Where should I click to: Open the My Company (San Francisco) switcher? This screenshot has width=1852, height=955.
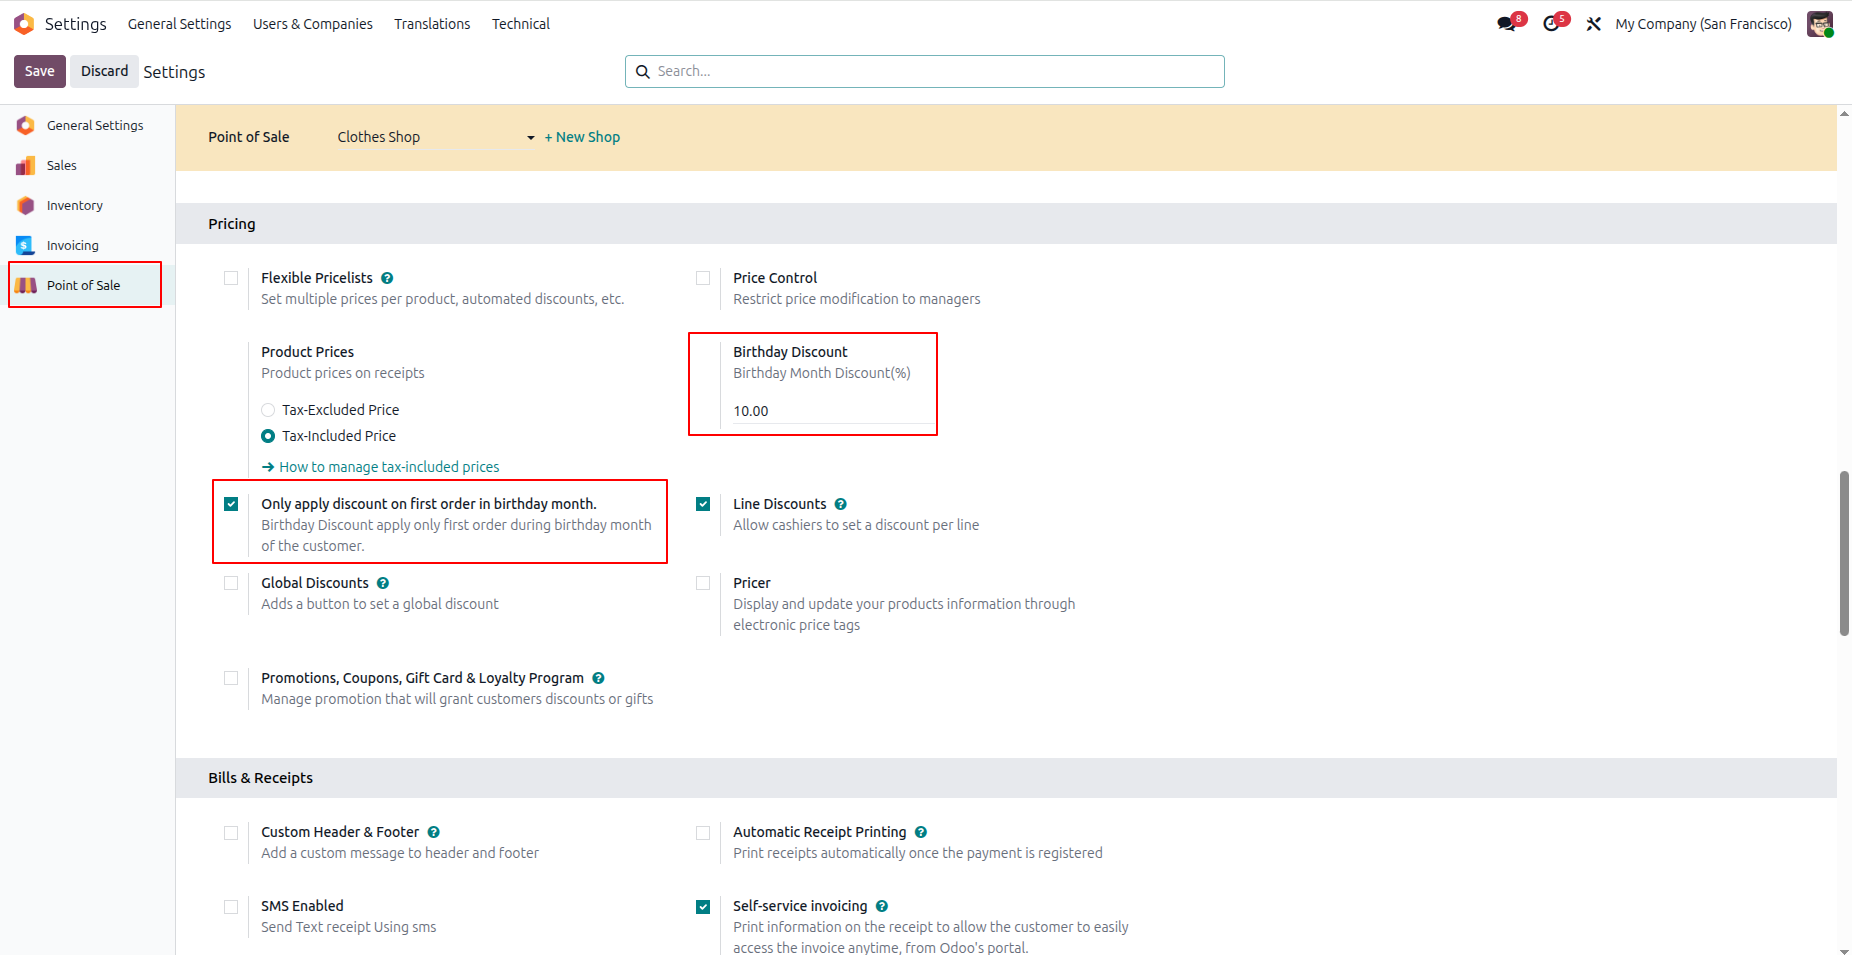(1703, 23)
